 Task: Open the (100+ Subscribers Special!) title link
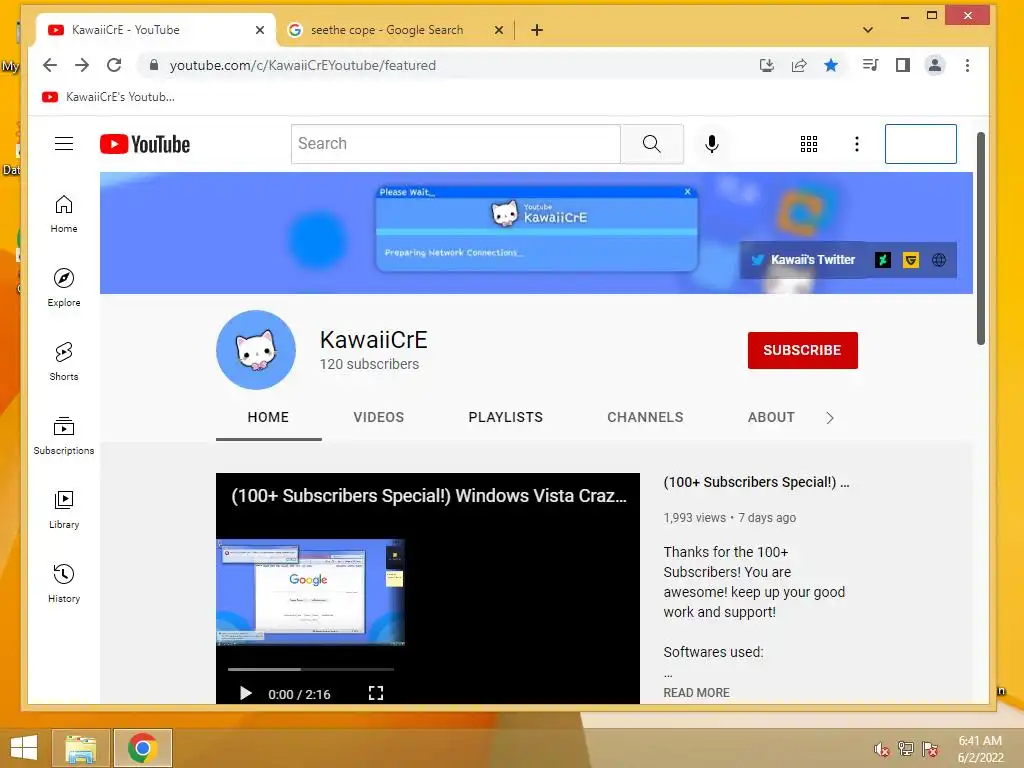tap(756, 482)
